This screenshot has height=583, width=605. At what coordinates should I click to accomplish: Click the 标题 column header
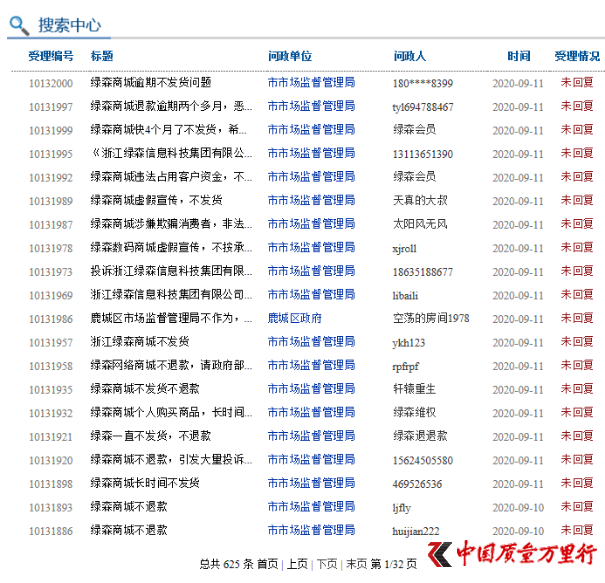(x=102, y=56)
